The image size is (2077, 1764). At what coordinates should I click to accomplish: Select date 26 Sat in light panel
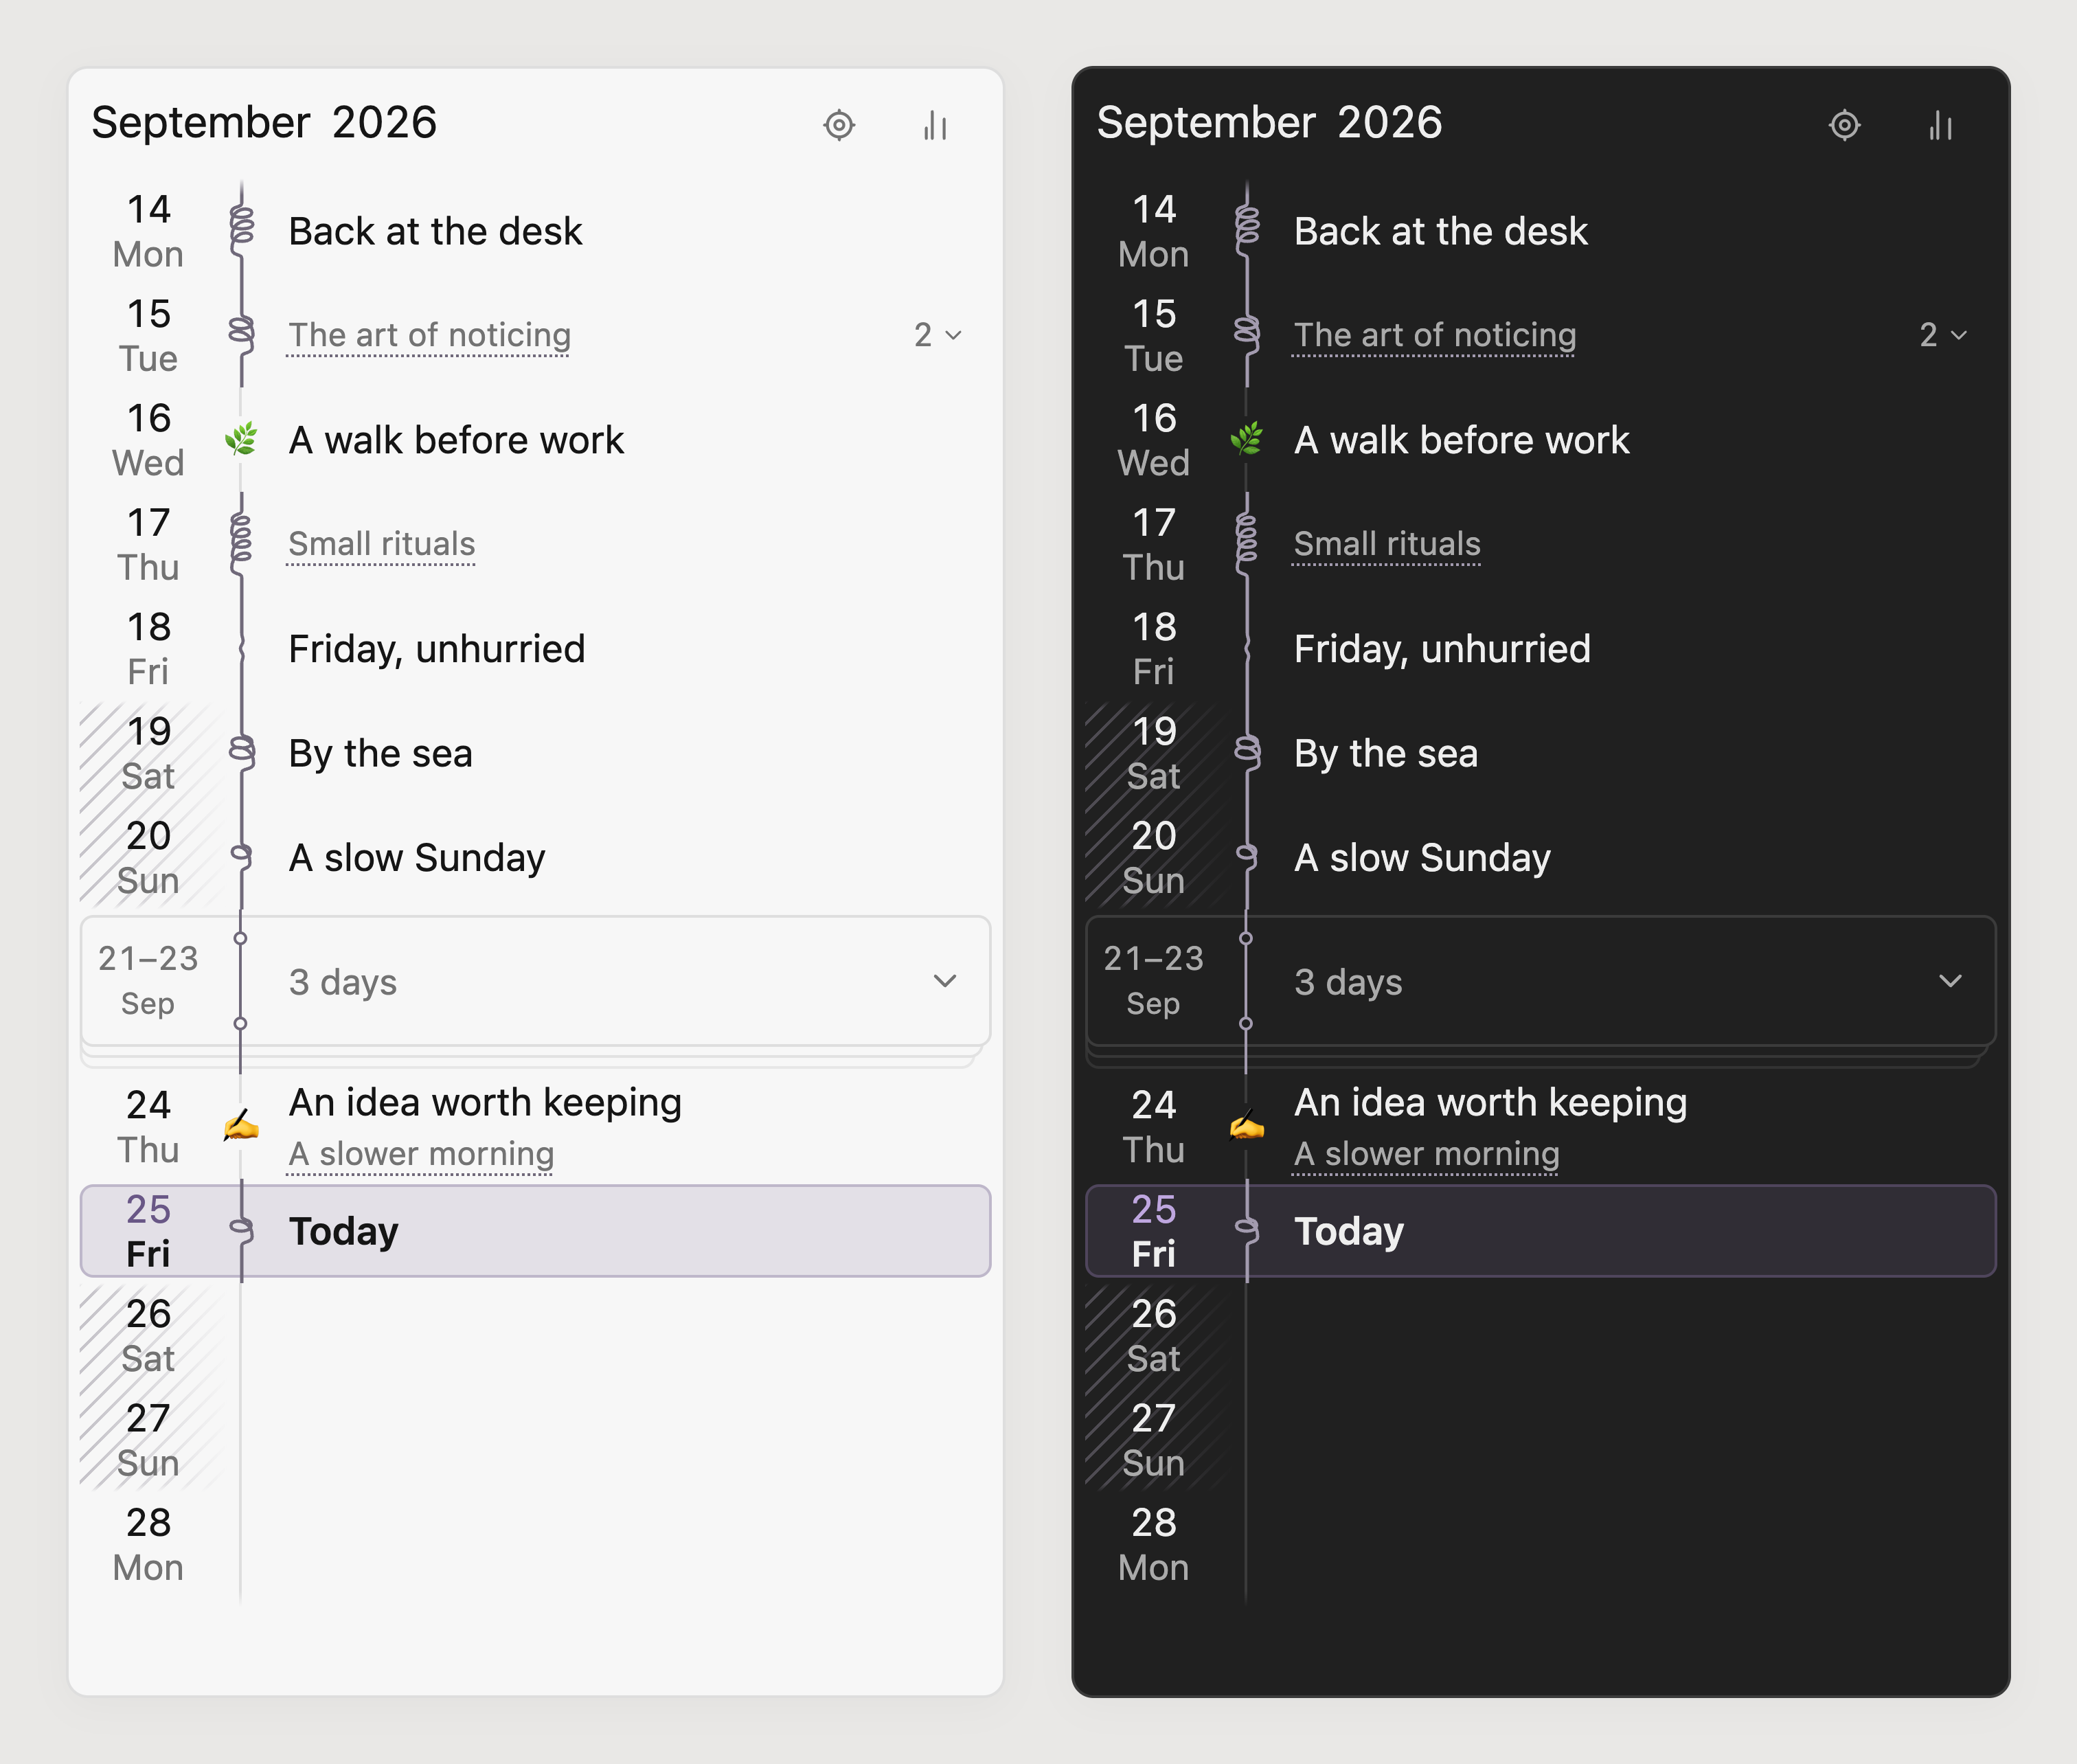(x=148, y=1336)
